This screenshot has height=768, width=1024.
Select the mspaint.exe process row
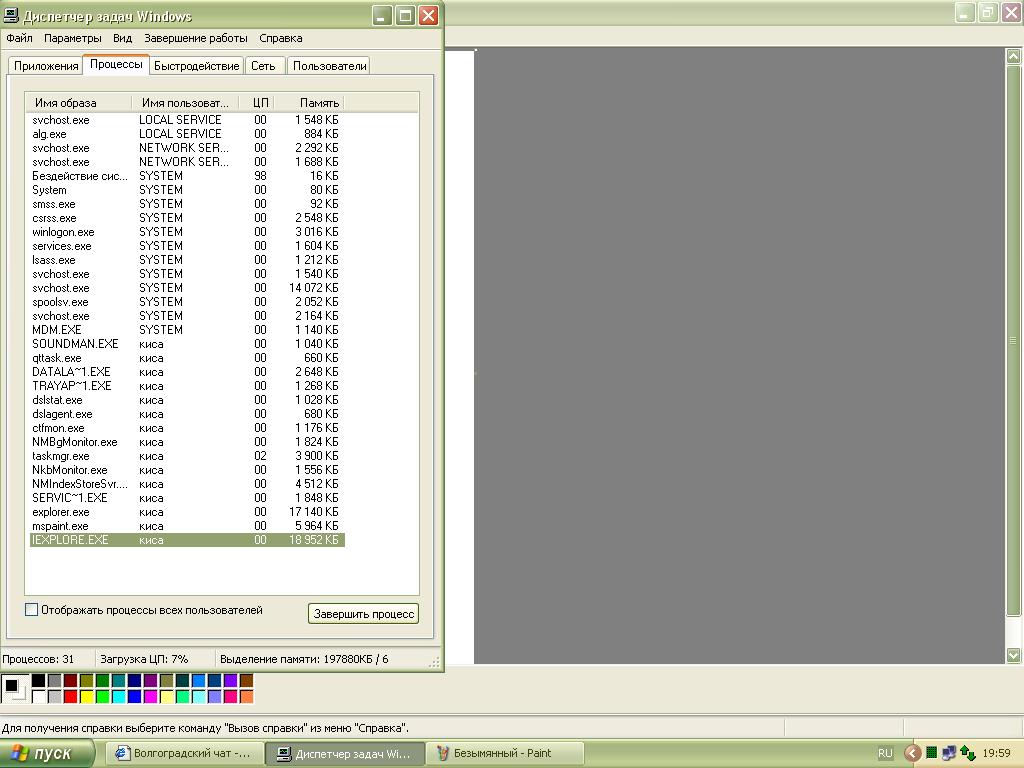point(187,526)
